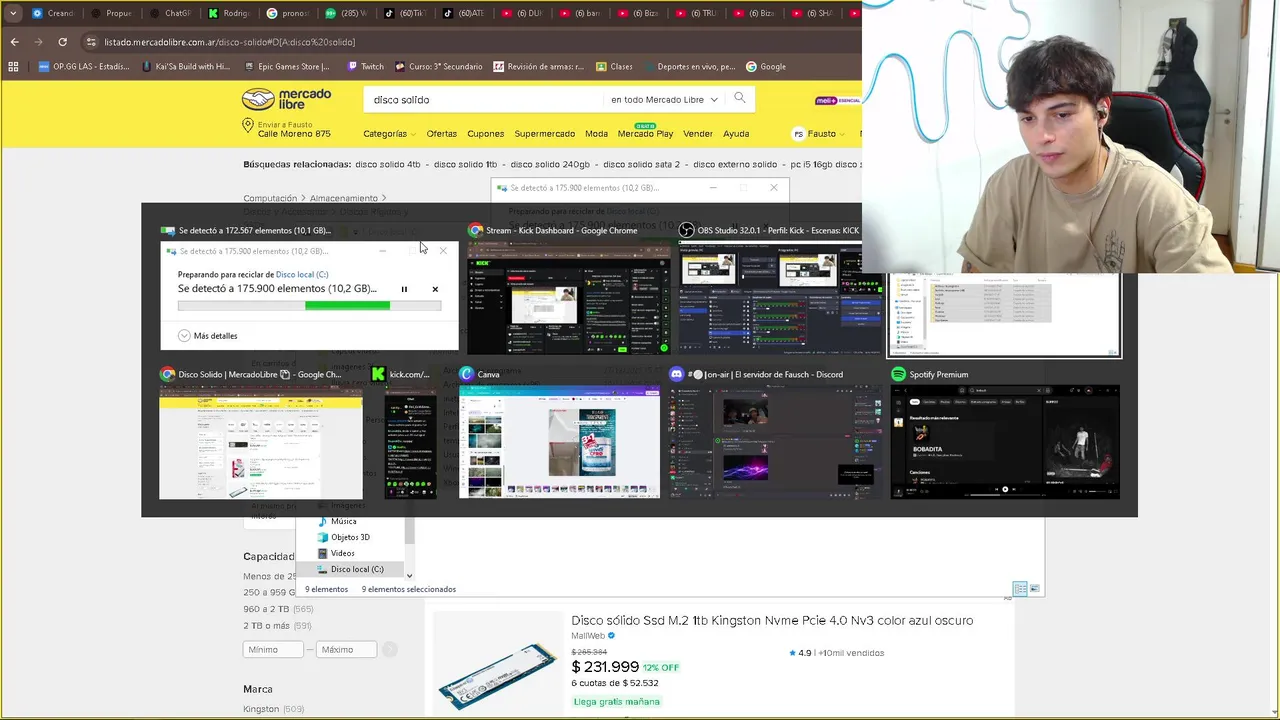Screen dimensions: 1280x720
Task: Click the Chrome address bar URL
Action: 229,42
